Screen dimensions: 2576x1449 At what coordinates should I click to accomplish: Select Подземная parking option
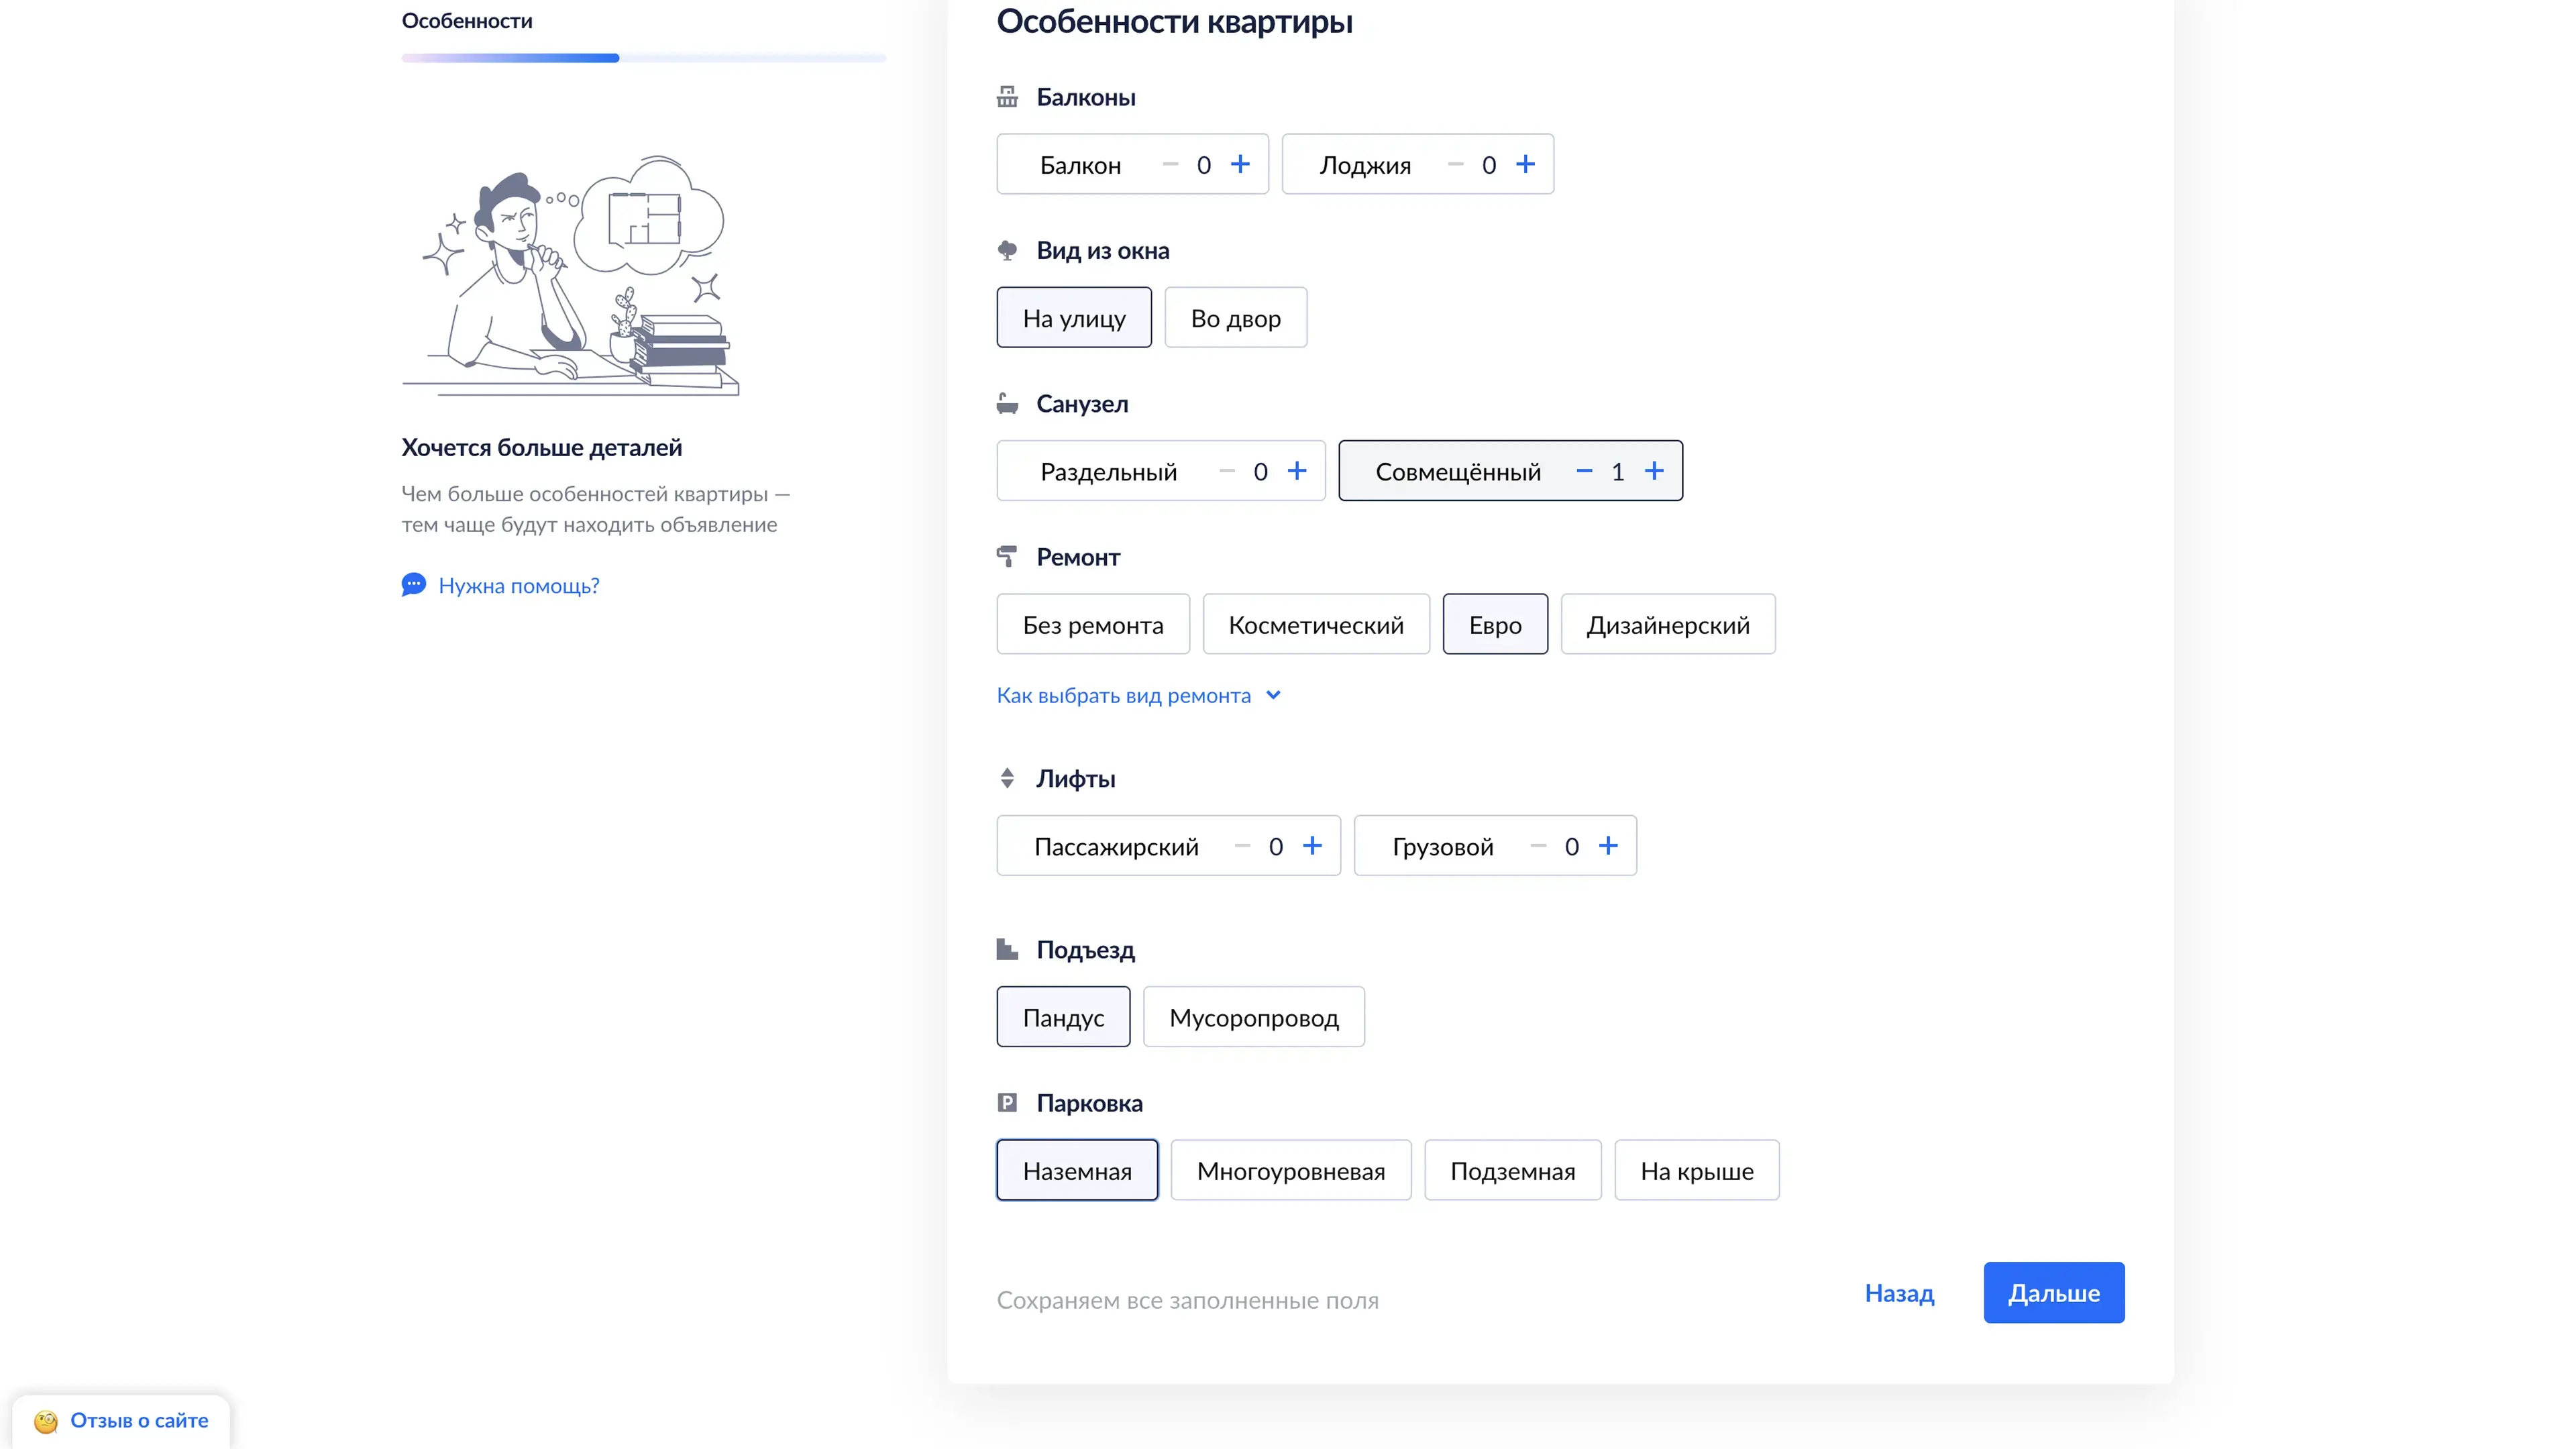coord(1512,1171)
